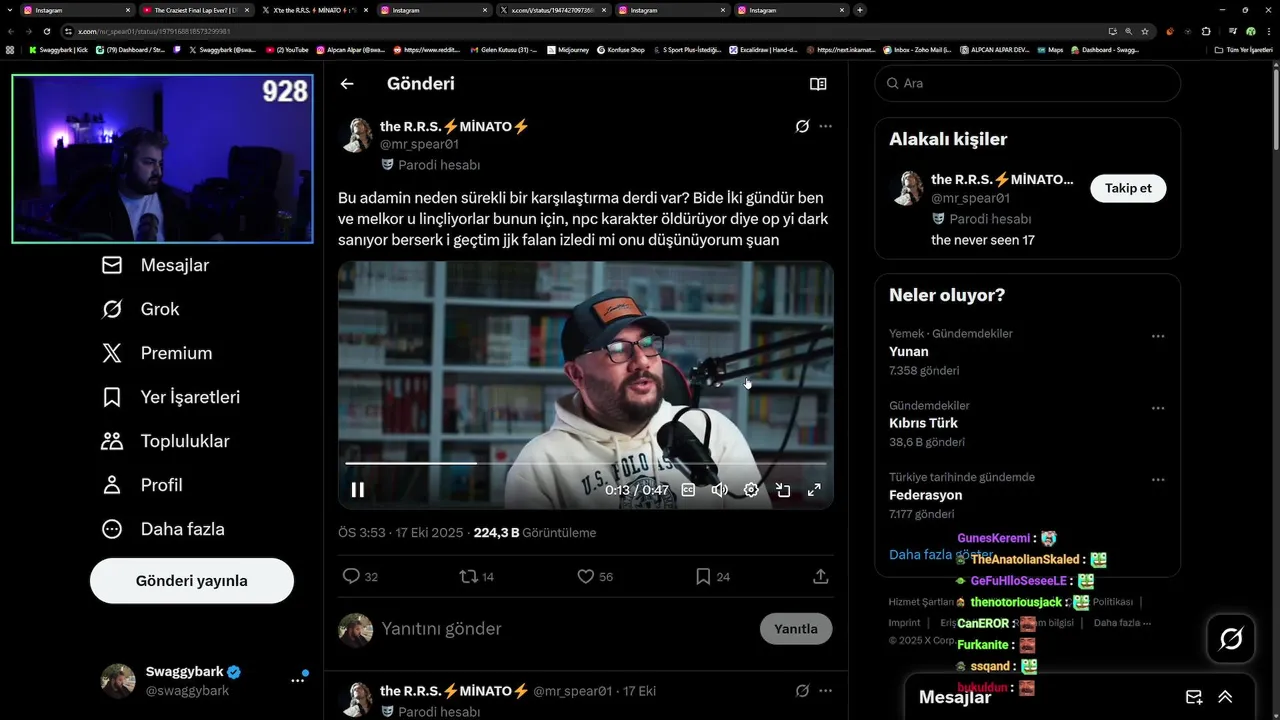Click the Gönderi yayınla button
The width and height of the screenshot is (1280, 720).
point(192,581)
